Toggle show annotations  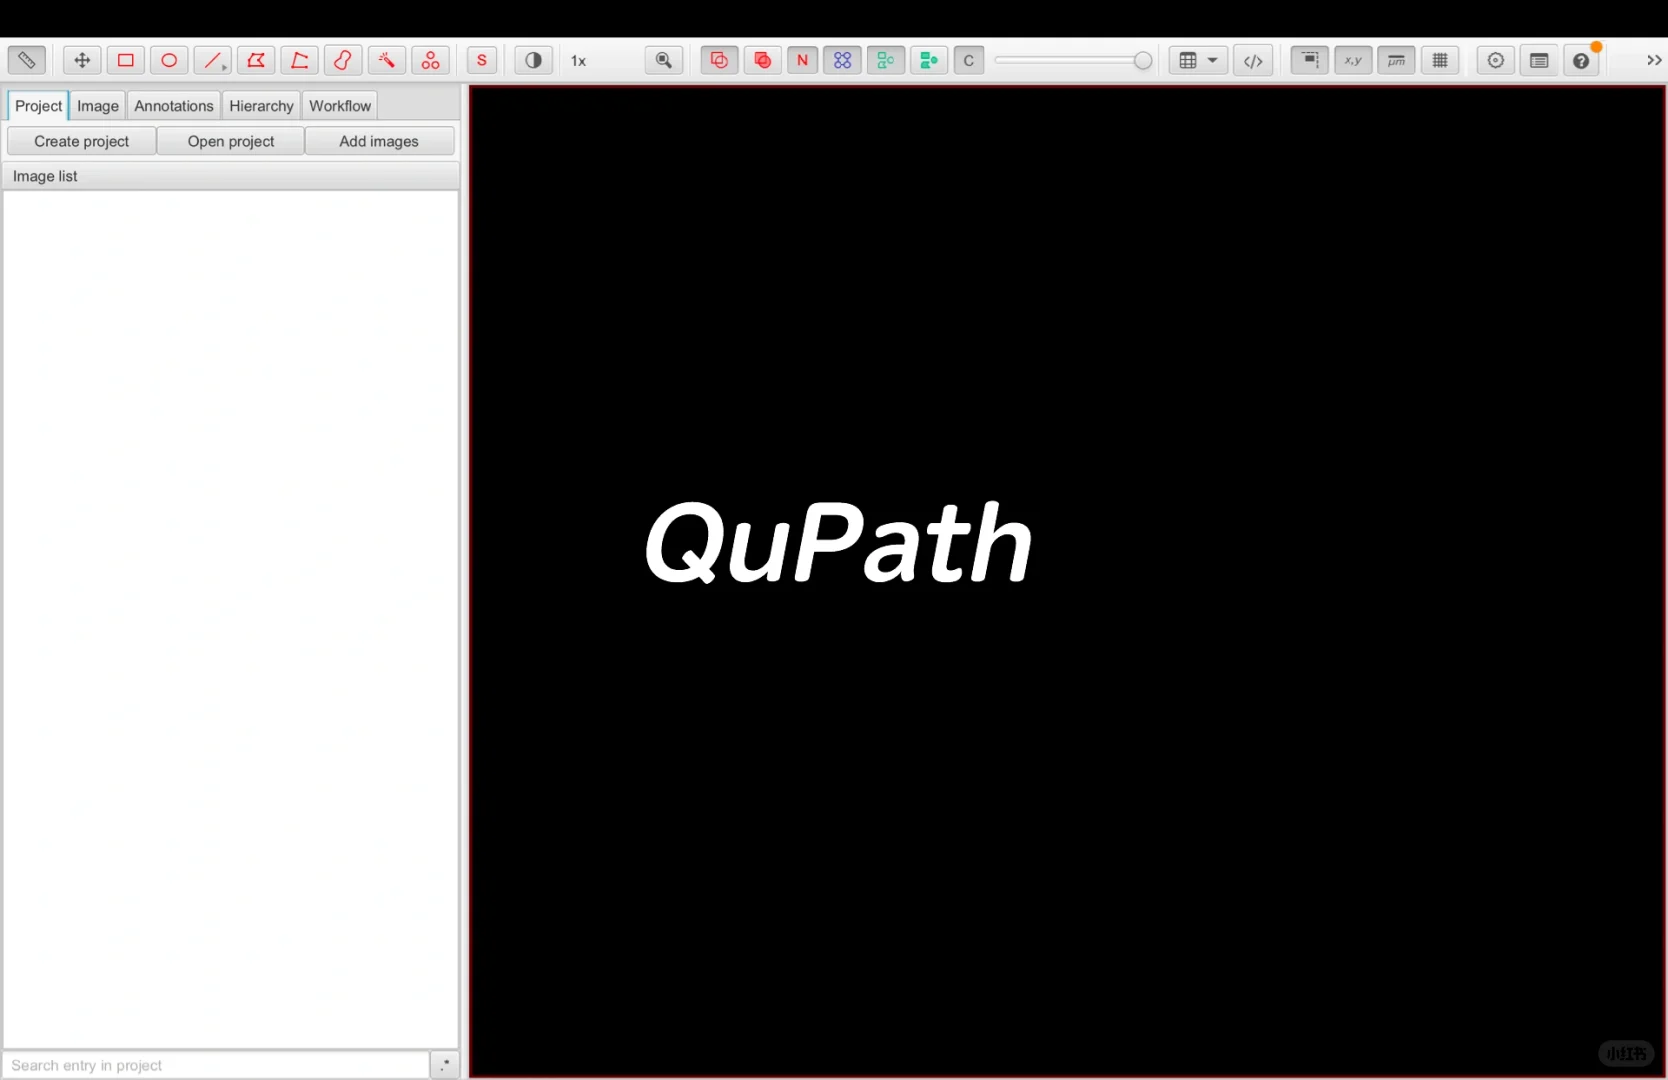point(719,61)
